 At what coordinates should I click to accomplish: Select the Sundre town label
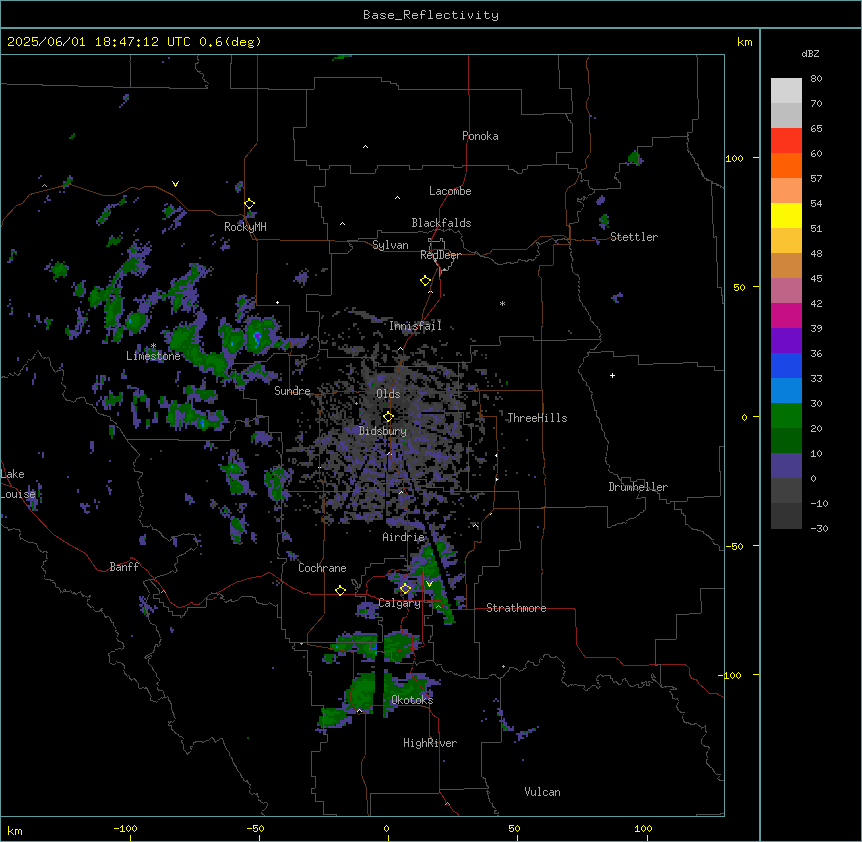point(292,391)
